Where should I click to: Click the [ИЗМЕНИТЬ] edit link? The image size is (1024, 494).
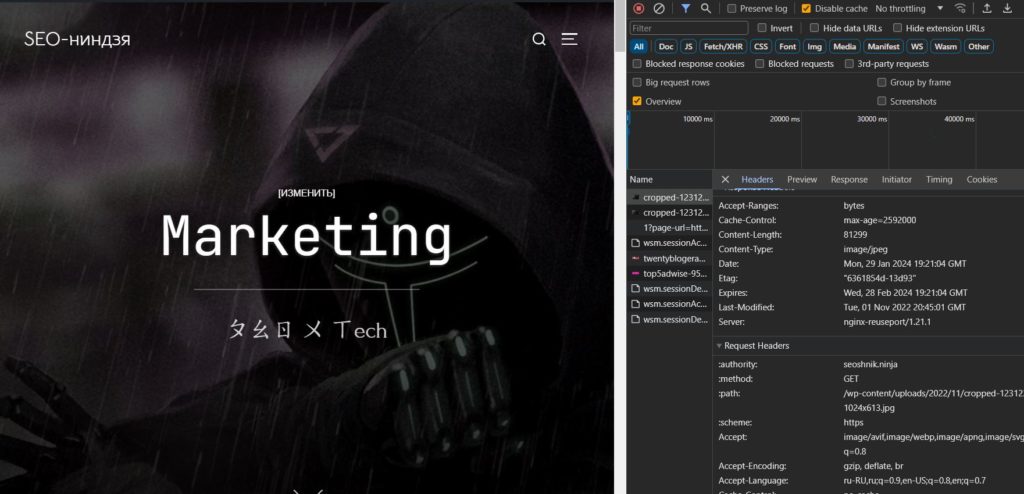pos(306,193)
